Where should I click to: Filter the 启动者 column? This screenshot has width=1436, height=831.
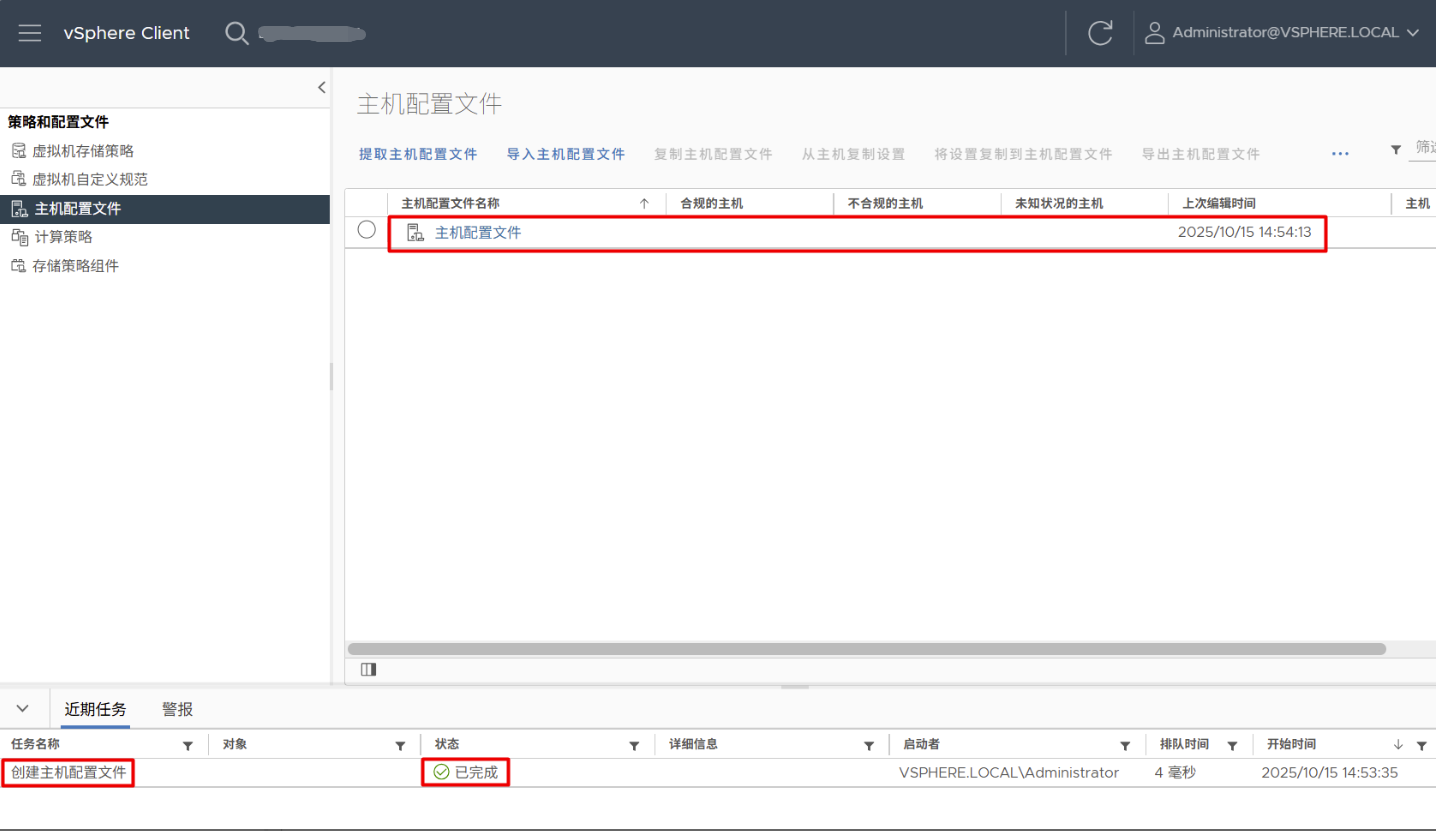click(1125, 746)
